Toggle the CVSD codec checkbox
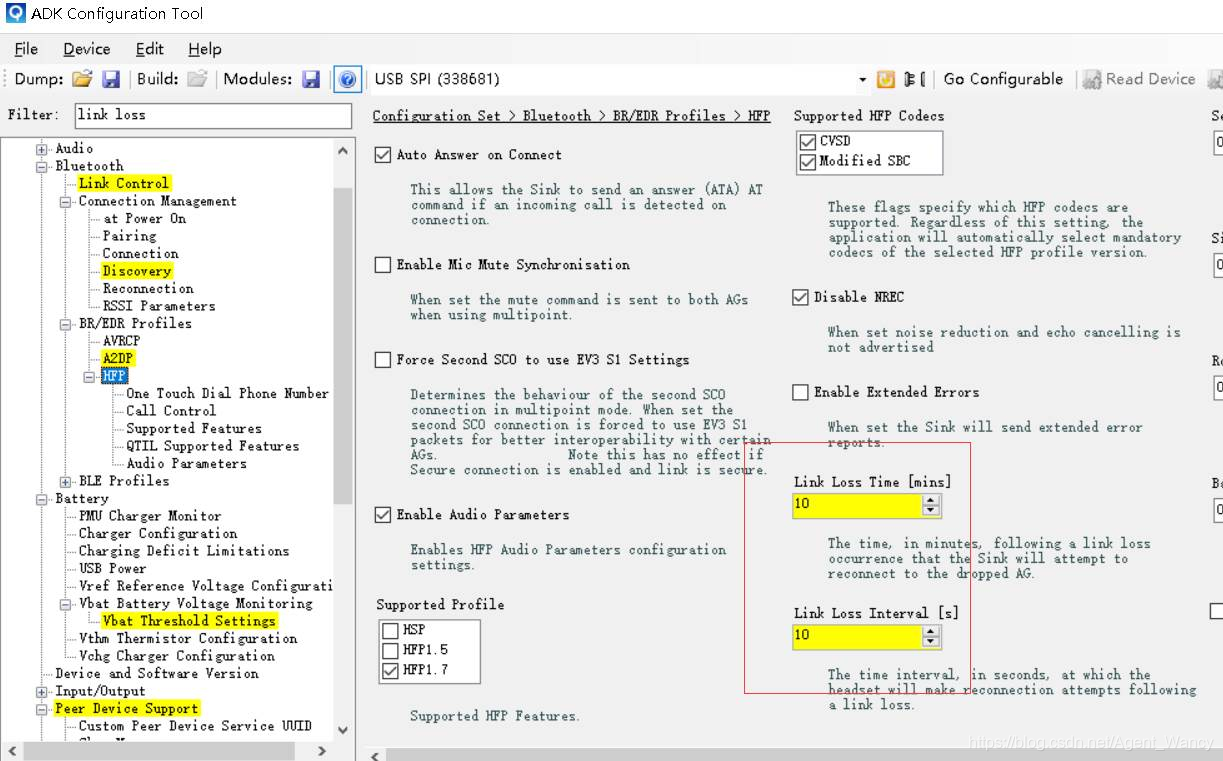This screenshot has height=761, width=1223. click(x=808, y=141)
